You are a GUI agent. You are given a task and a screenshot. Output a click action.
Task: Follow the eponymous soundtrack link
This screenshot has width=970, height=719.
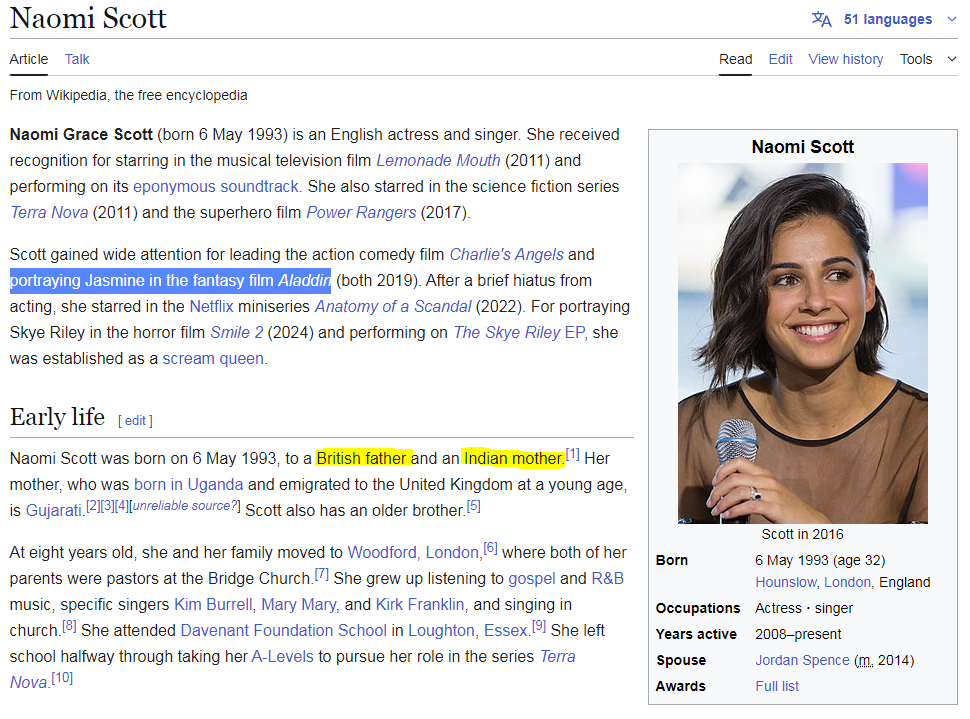(x=216, y=186)
